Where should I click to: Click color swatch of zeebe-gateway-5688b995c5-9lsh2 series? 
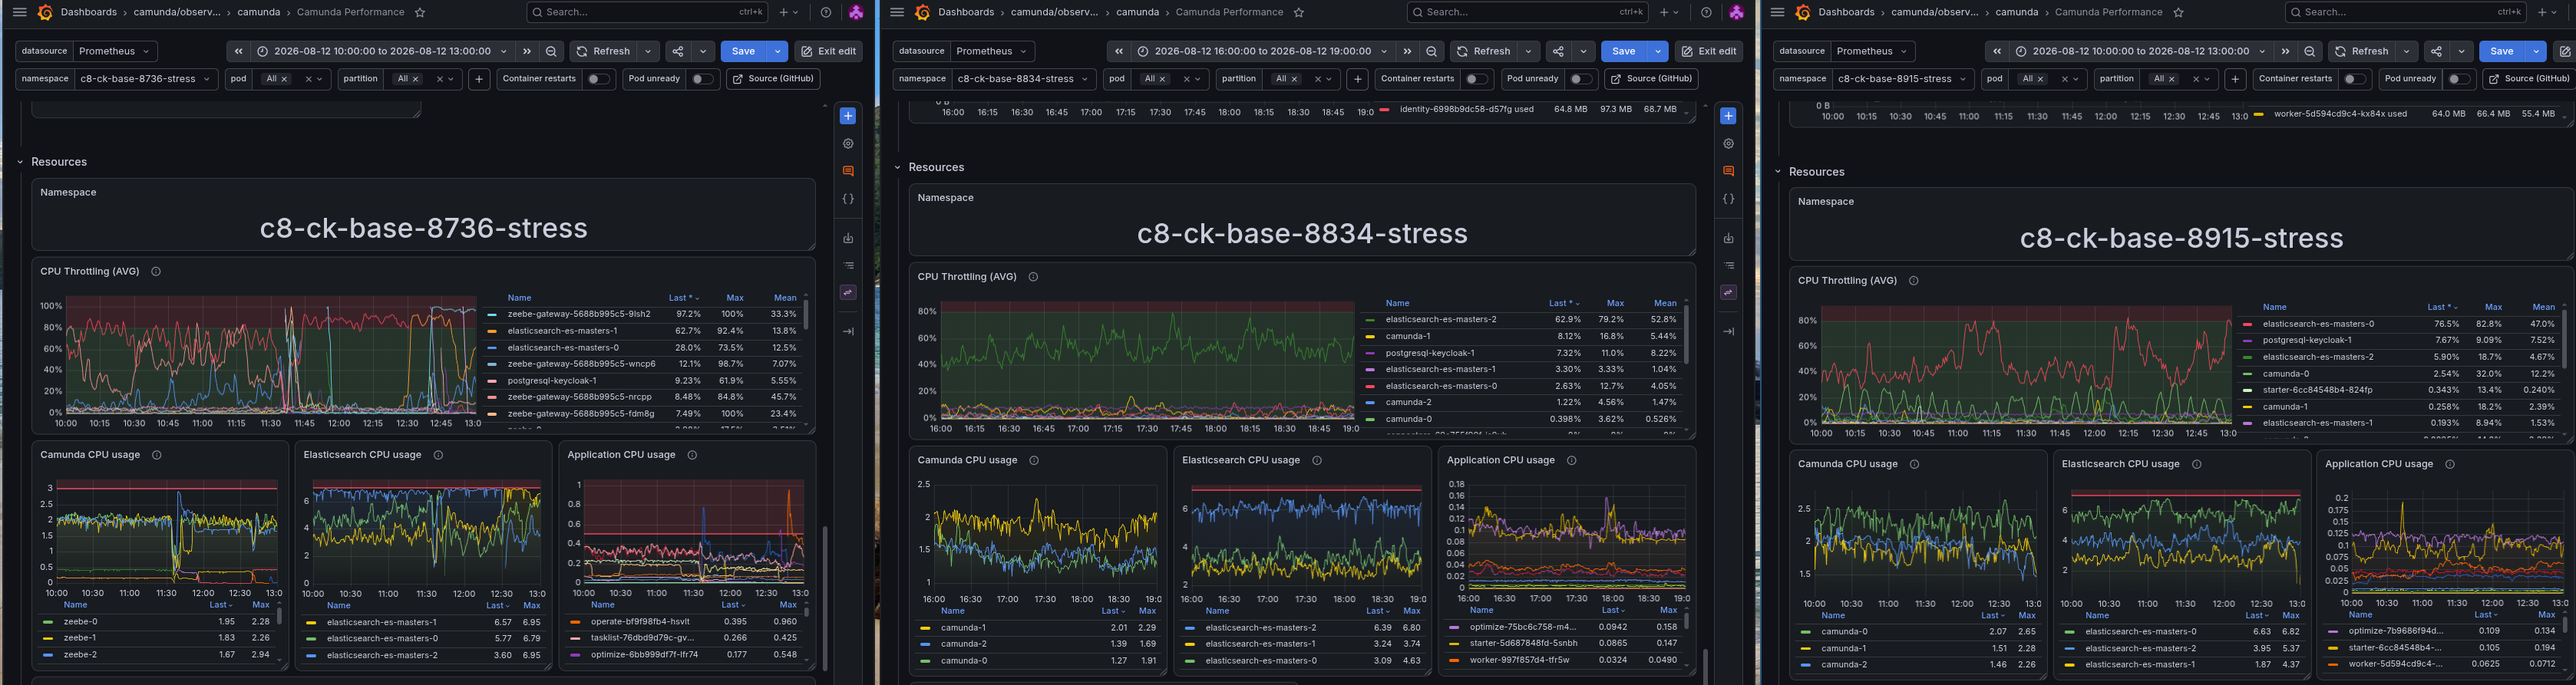click(492, 314)
